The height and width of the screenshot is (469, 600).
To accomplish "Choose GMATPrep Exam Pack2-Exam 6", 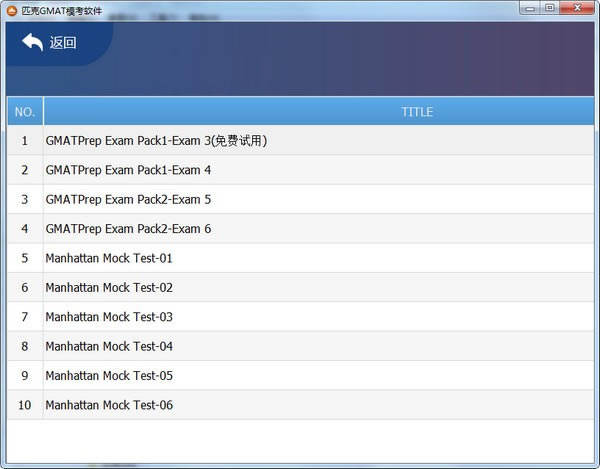I will [128, 229].
